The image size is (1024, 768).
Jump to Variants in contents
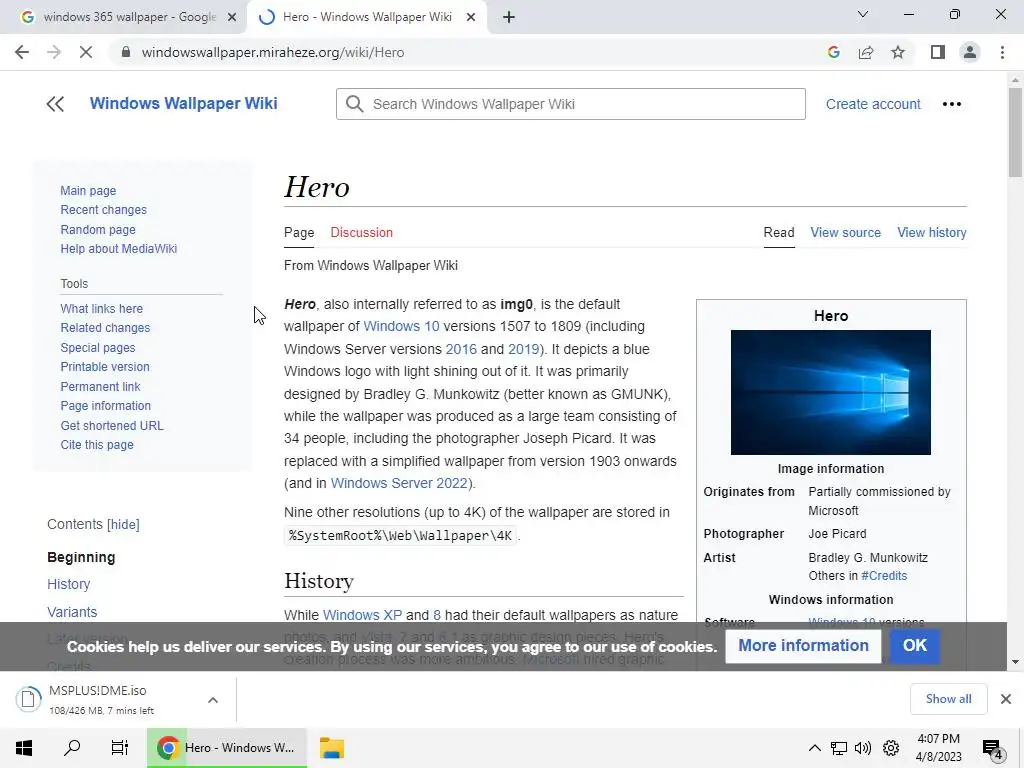tap(72, 612)
